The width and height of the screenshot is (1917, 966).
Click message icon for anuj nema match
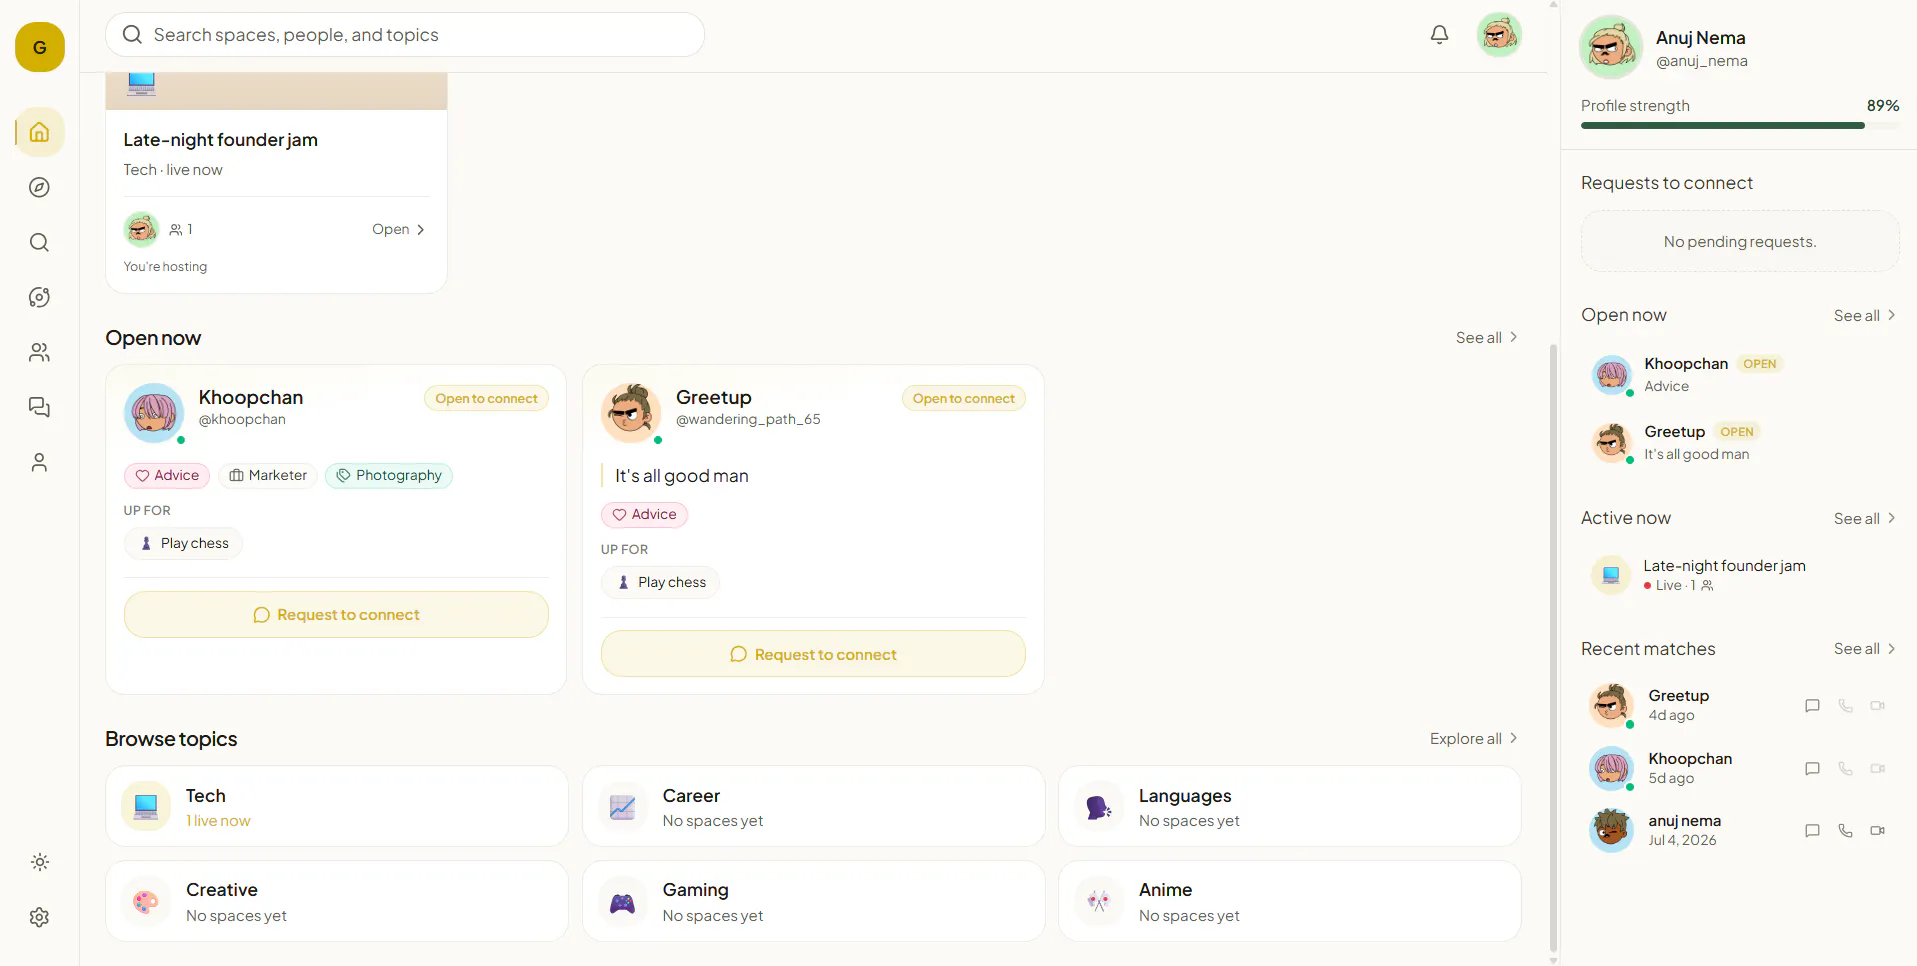click(1812, 831)
